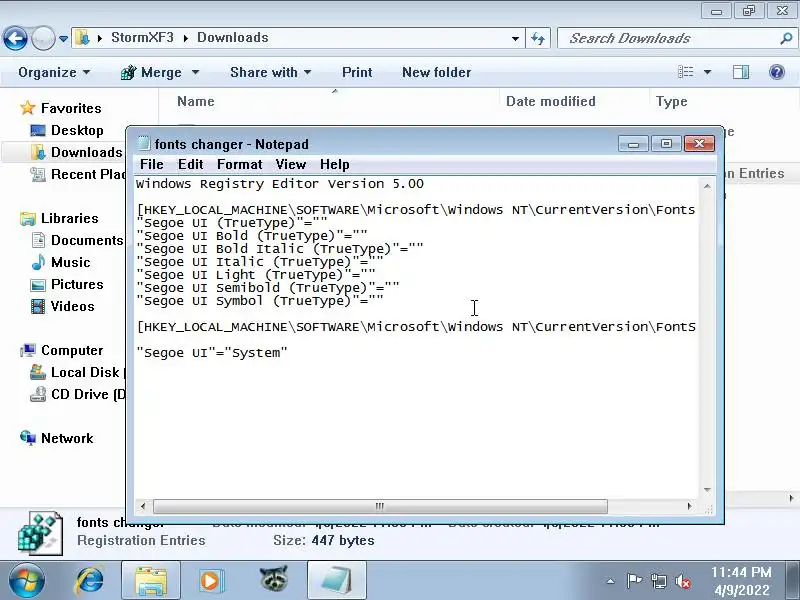Click the Notepad horizontal scrollbar thumb
This screenshot has width=800, height=600.
pyautogui.click(x=380, y=506)
